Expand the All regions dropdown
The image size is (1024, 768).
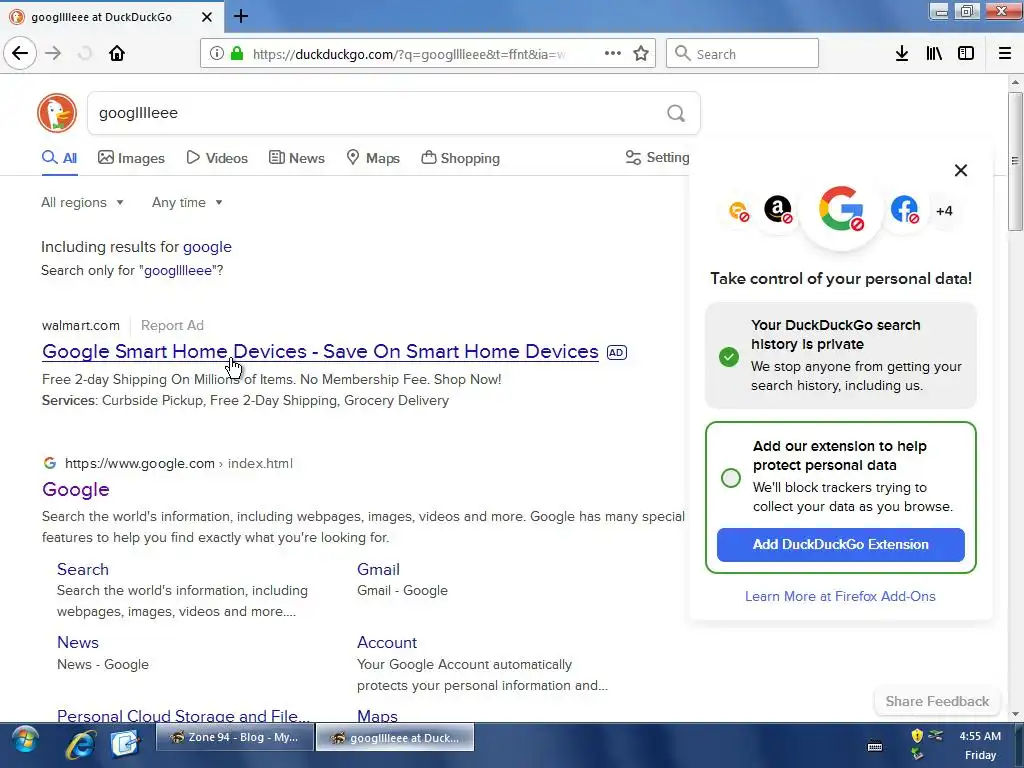point(82,202)
